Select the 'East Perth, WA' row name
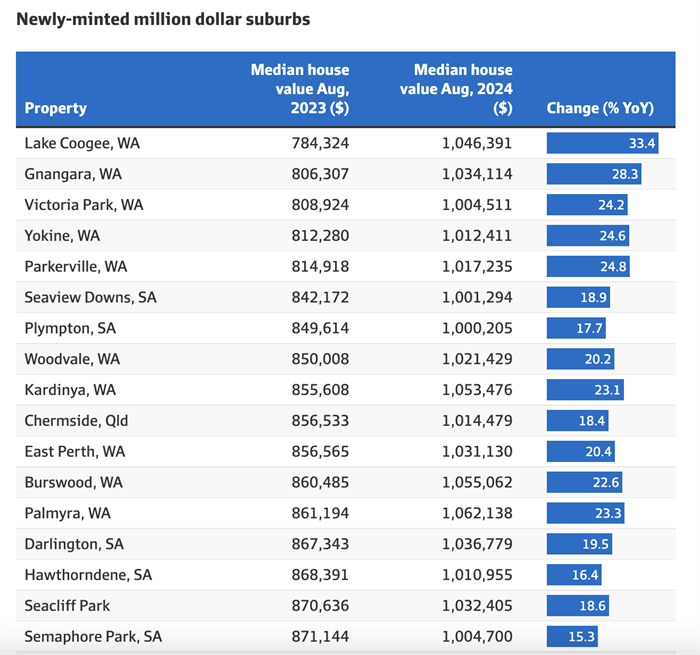This screenshot has height=655, width=700. [75, 451]
